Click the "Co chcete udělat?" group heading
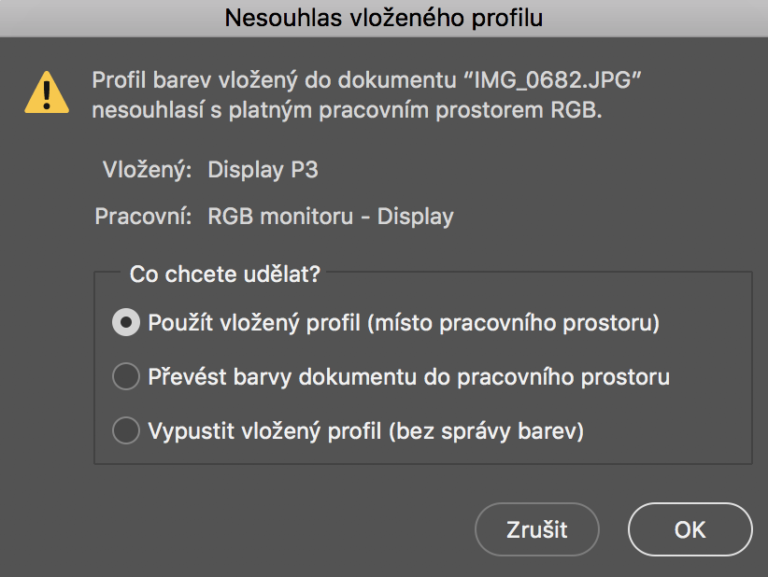768x577 pixels. (x=225, y=273)
